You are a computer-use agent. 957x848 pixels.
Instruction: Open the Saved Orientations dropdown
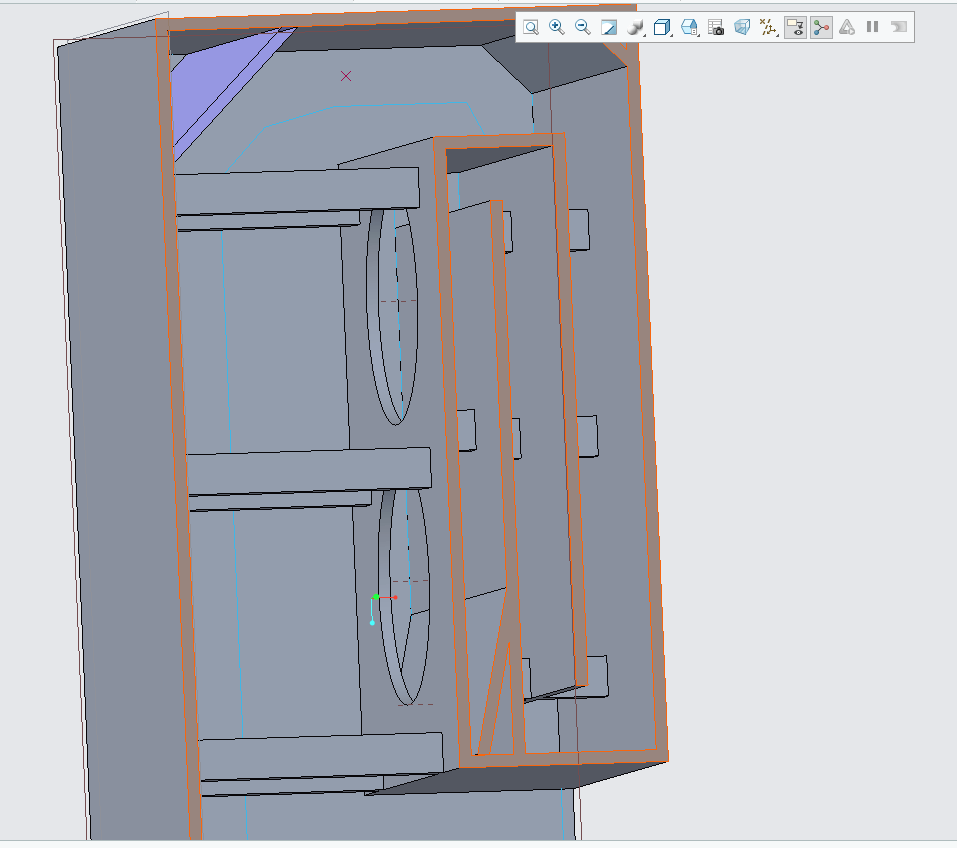pyautogui.click(x=689, y=27)
